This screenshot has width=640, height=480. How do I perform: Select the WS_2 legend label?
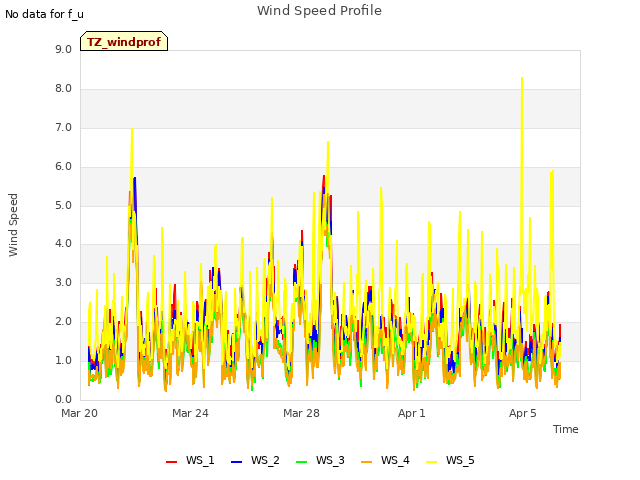pos(265,460)
